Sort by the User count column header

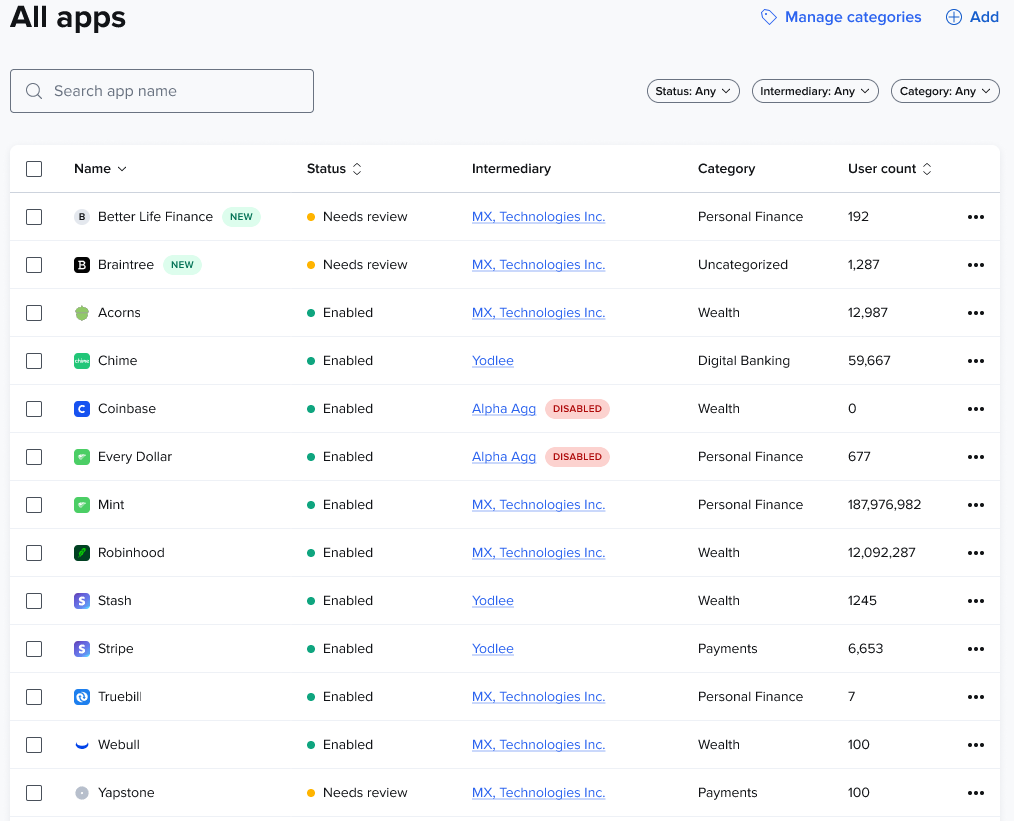point(889,169)
